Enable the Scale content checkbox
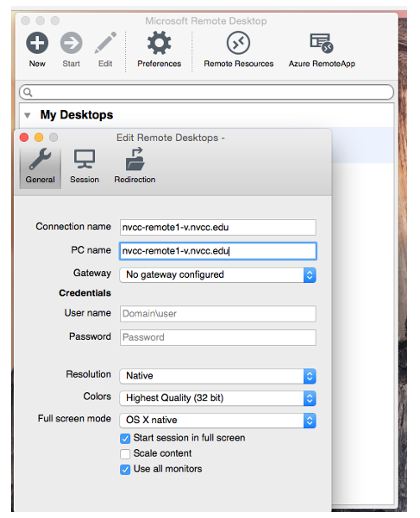 [x=125, y=454]
